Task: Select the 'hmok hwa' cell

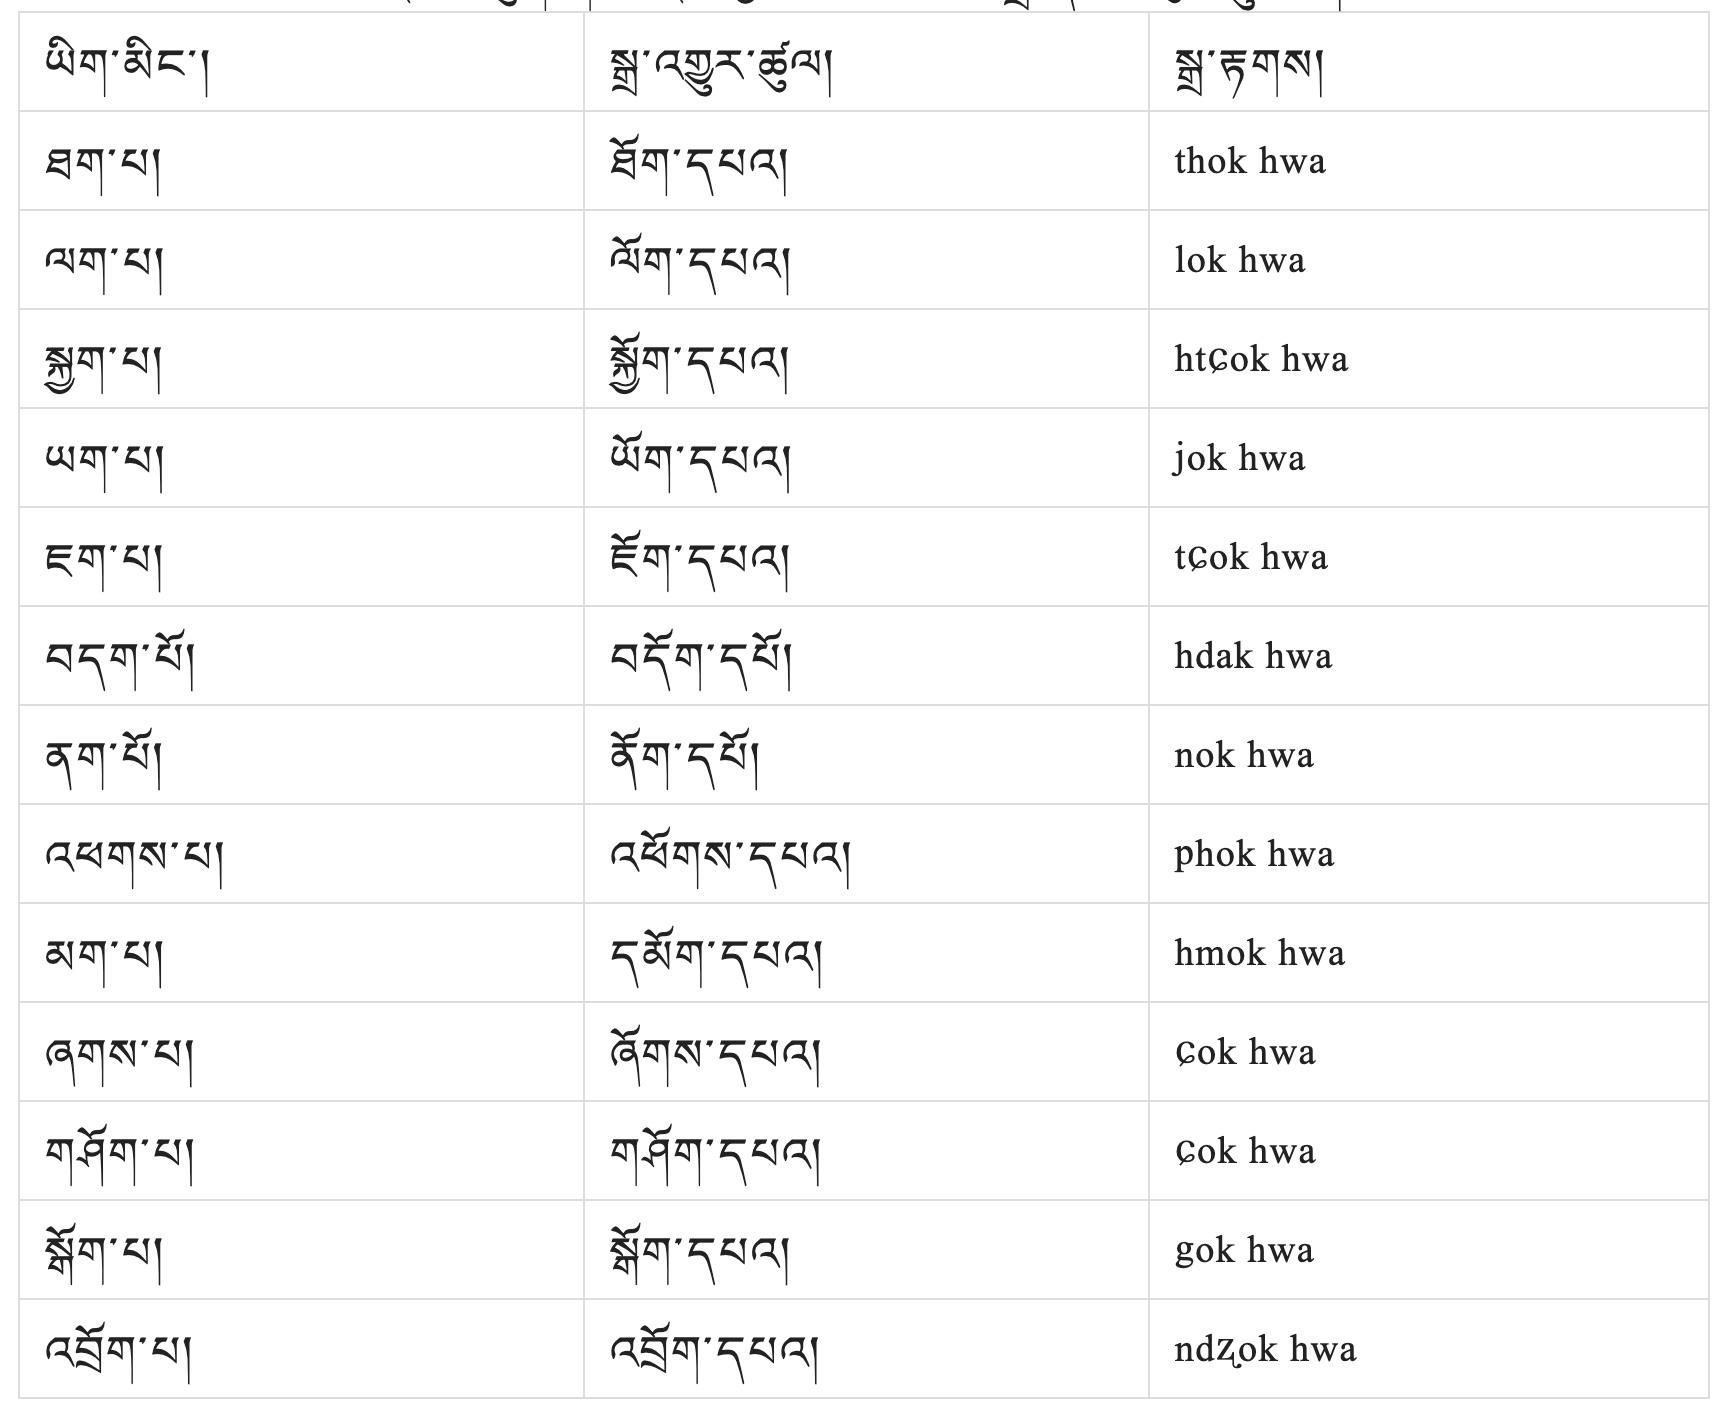Action: coord(1429,953)
